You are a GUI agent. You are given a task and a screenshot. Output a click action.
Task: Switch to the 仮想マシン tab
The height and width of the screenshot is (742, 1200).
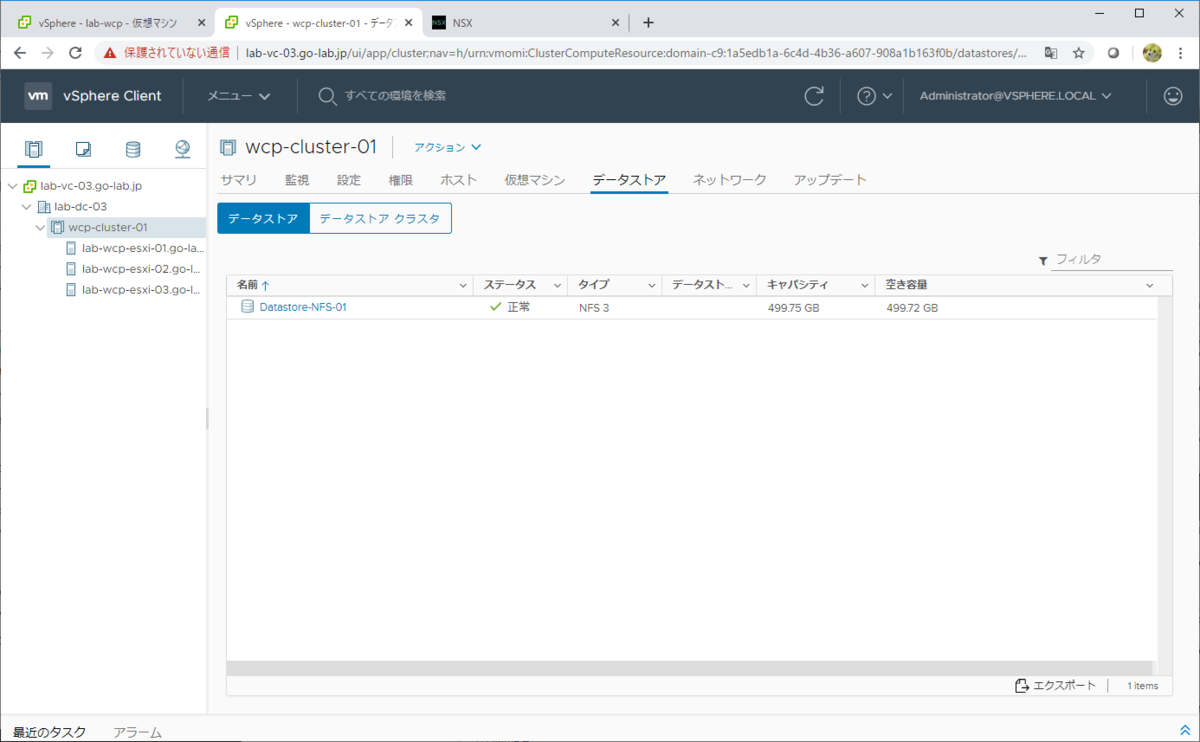click(x=535, y=180)
